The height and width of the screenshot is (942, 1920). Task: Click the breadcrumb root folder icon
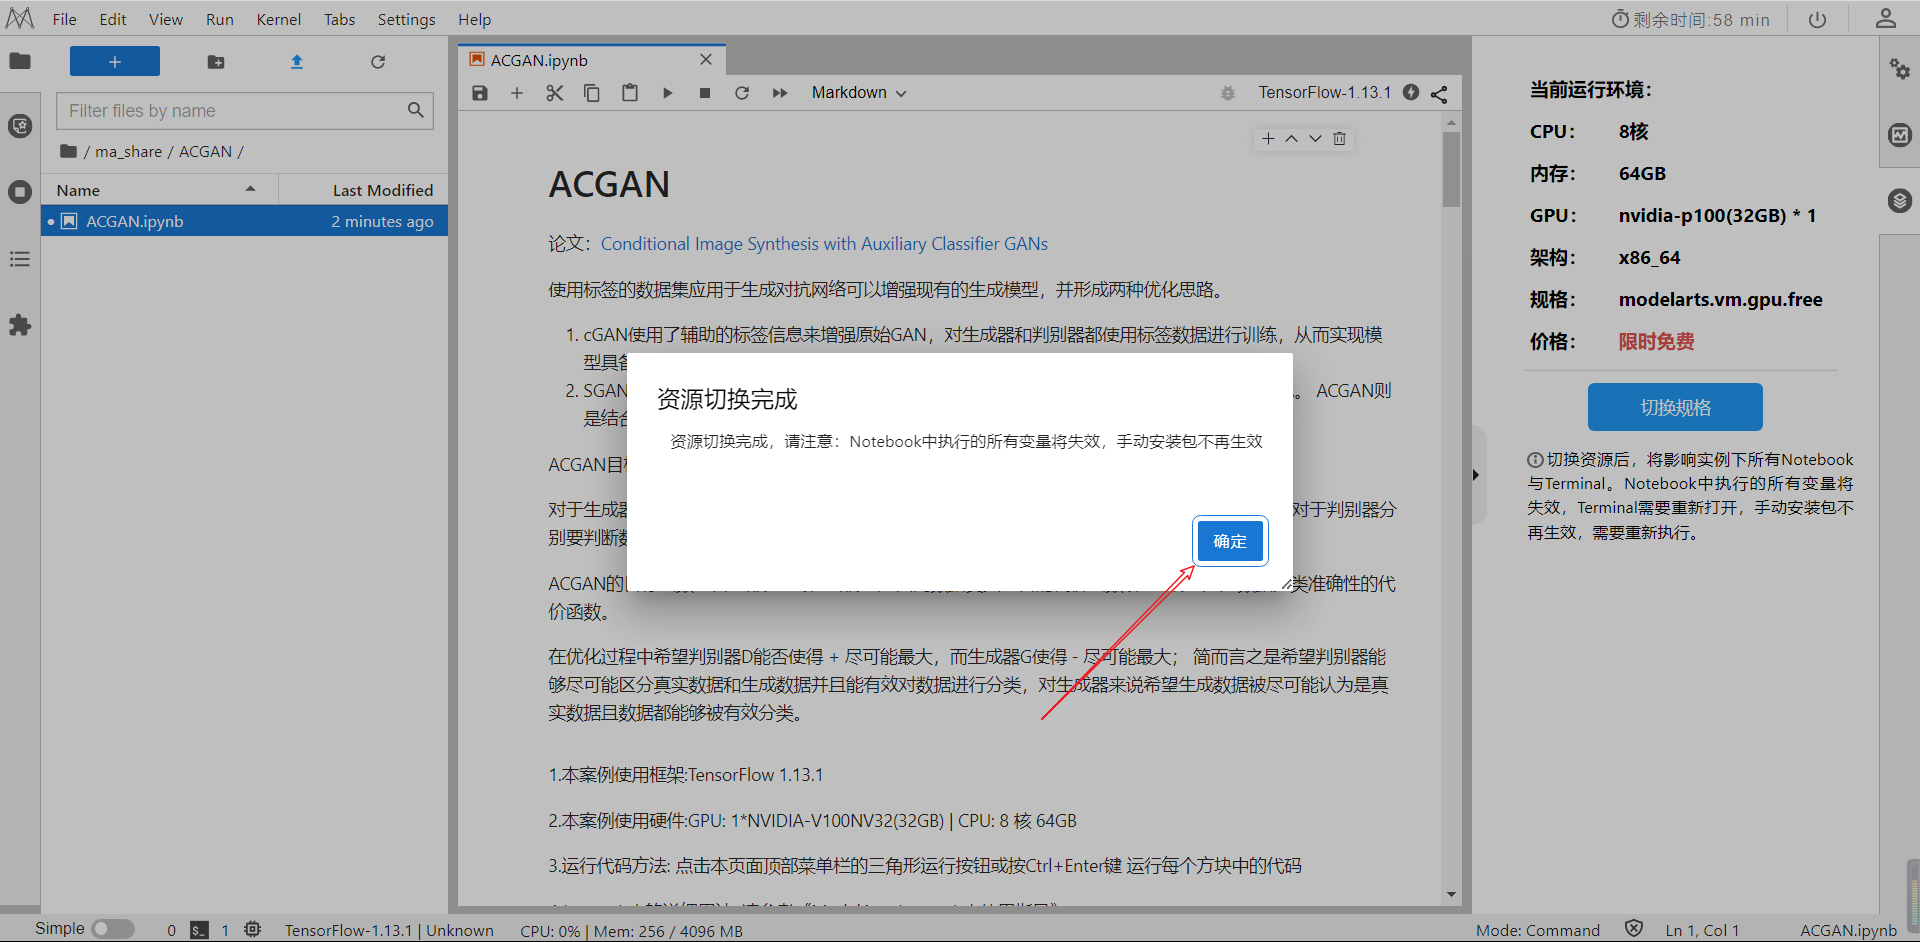(x=69, y=151)
